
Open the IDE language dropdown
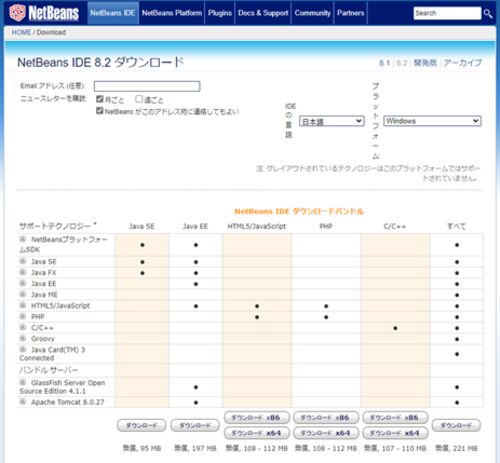[332, 121]
